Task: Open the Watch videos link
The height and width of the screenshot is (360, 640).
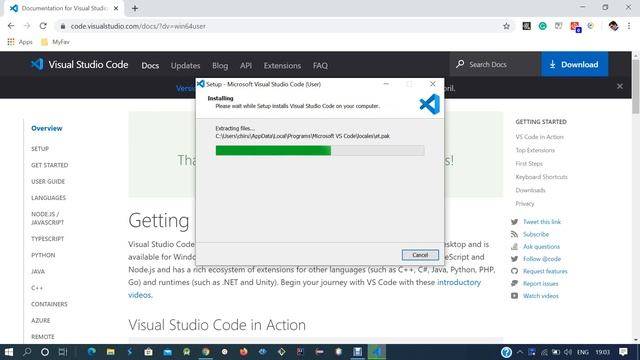Action: tap(540, 296)
